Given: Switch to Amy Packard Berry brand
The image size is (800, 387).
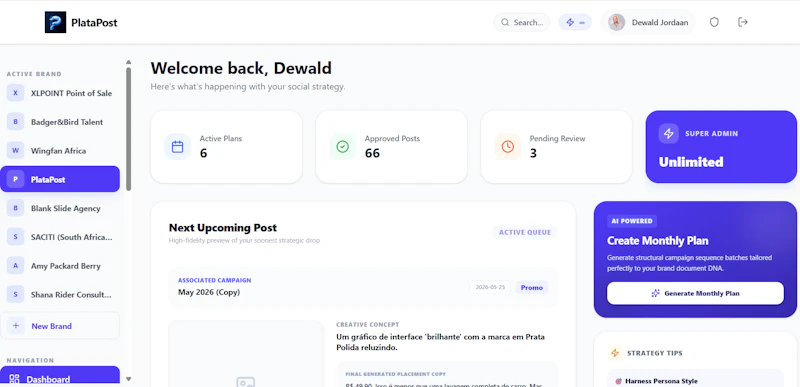Looking at the screenshot, I should [60, 266].
